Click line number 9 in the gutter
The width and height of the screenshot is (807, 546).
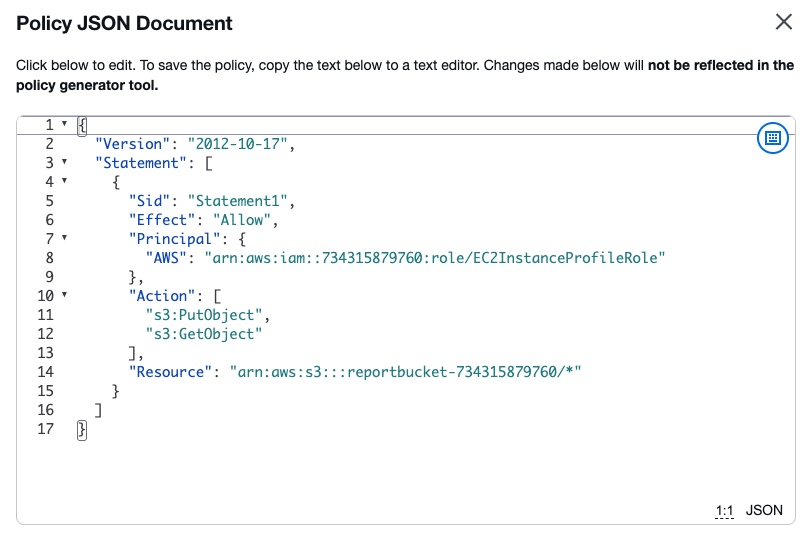click(x=49, y=277)
